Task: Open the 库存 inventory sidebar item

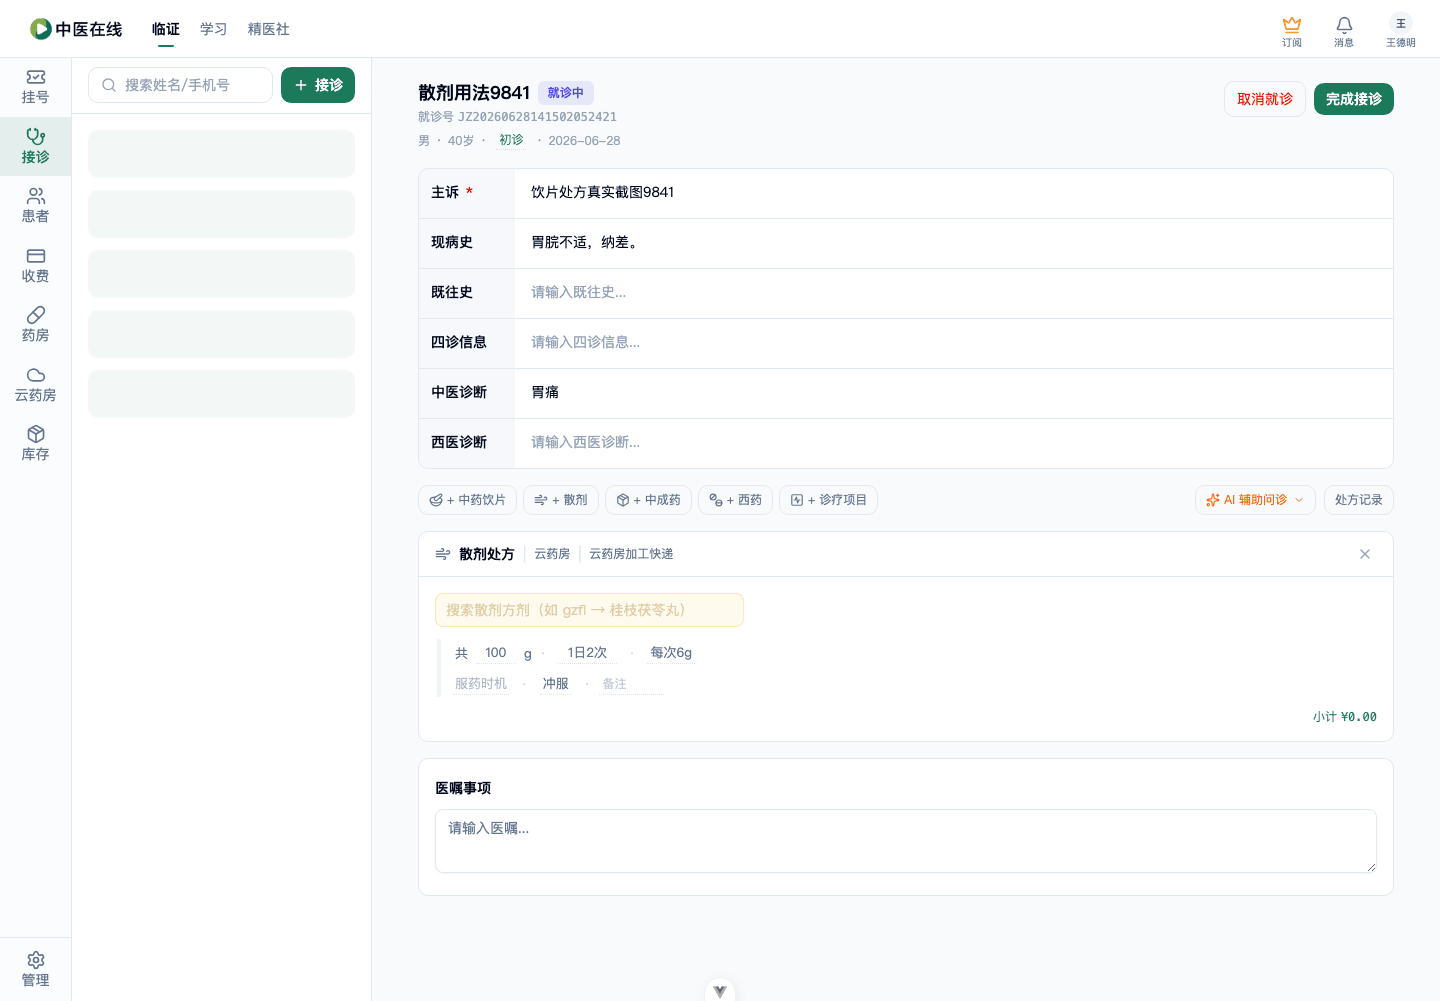Action: (35, 444)
